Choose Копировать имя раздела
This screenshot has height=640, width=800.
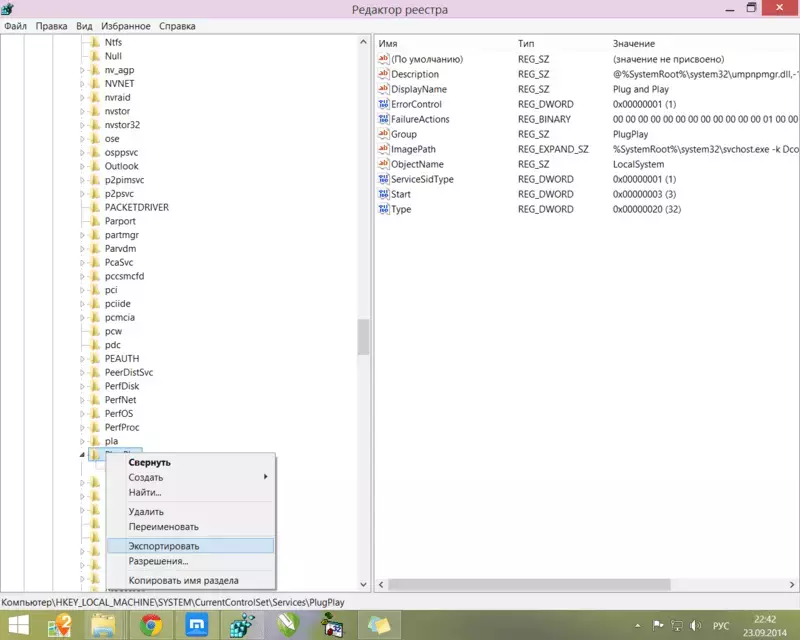point(190,580)
